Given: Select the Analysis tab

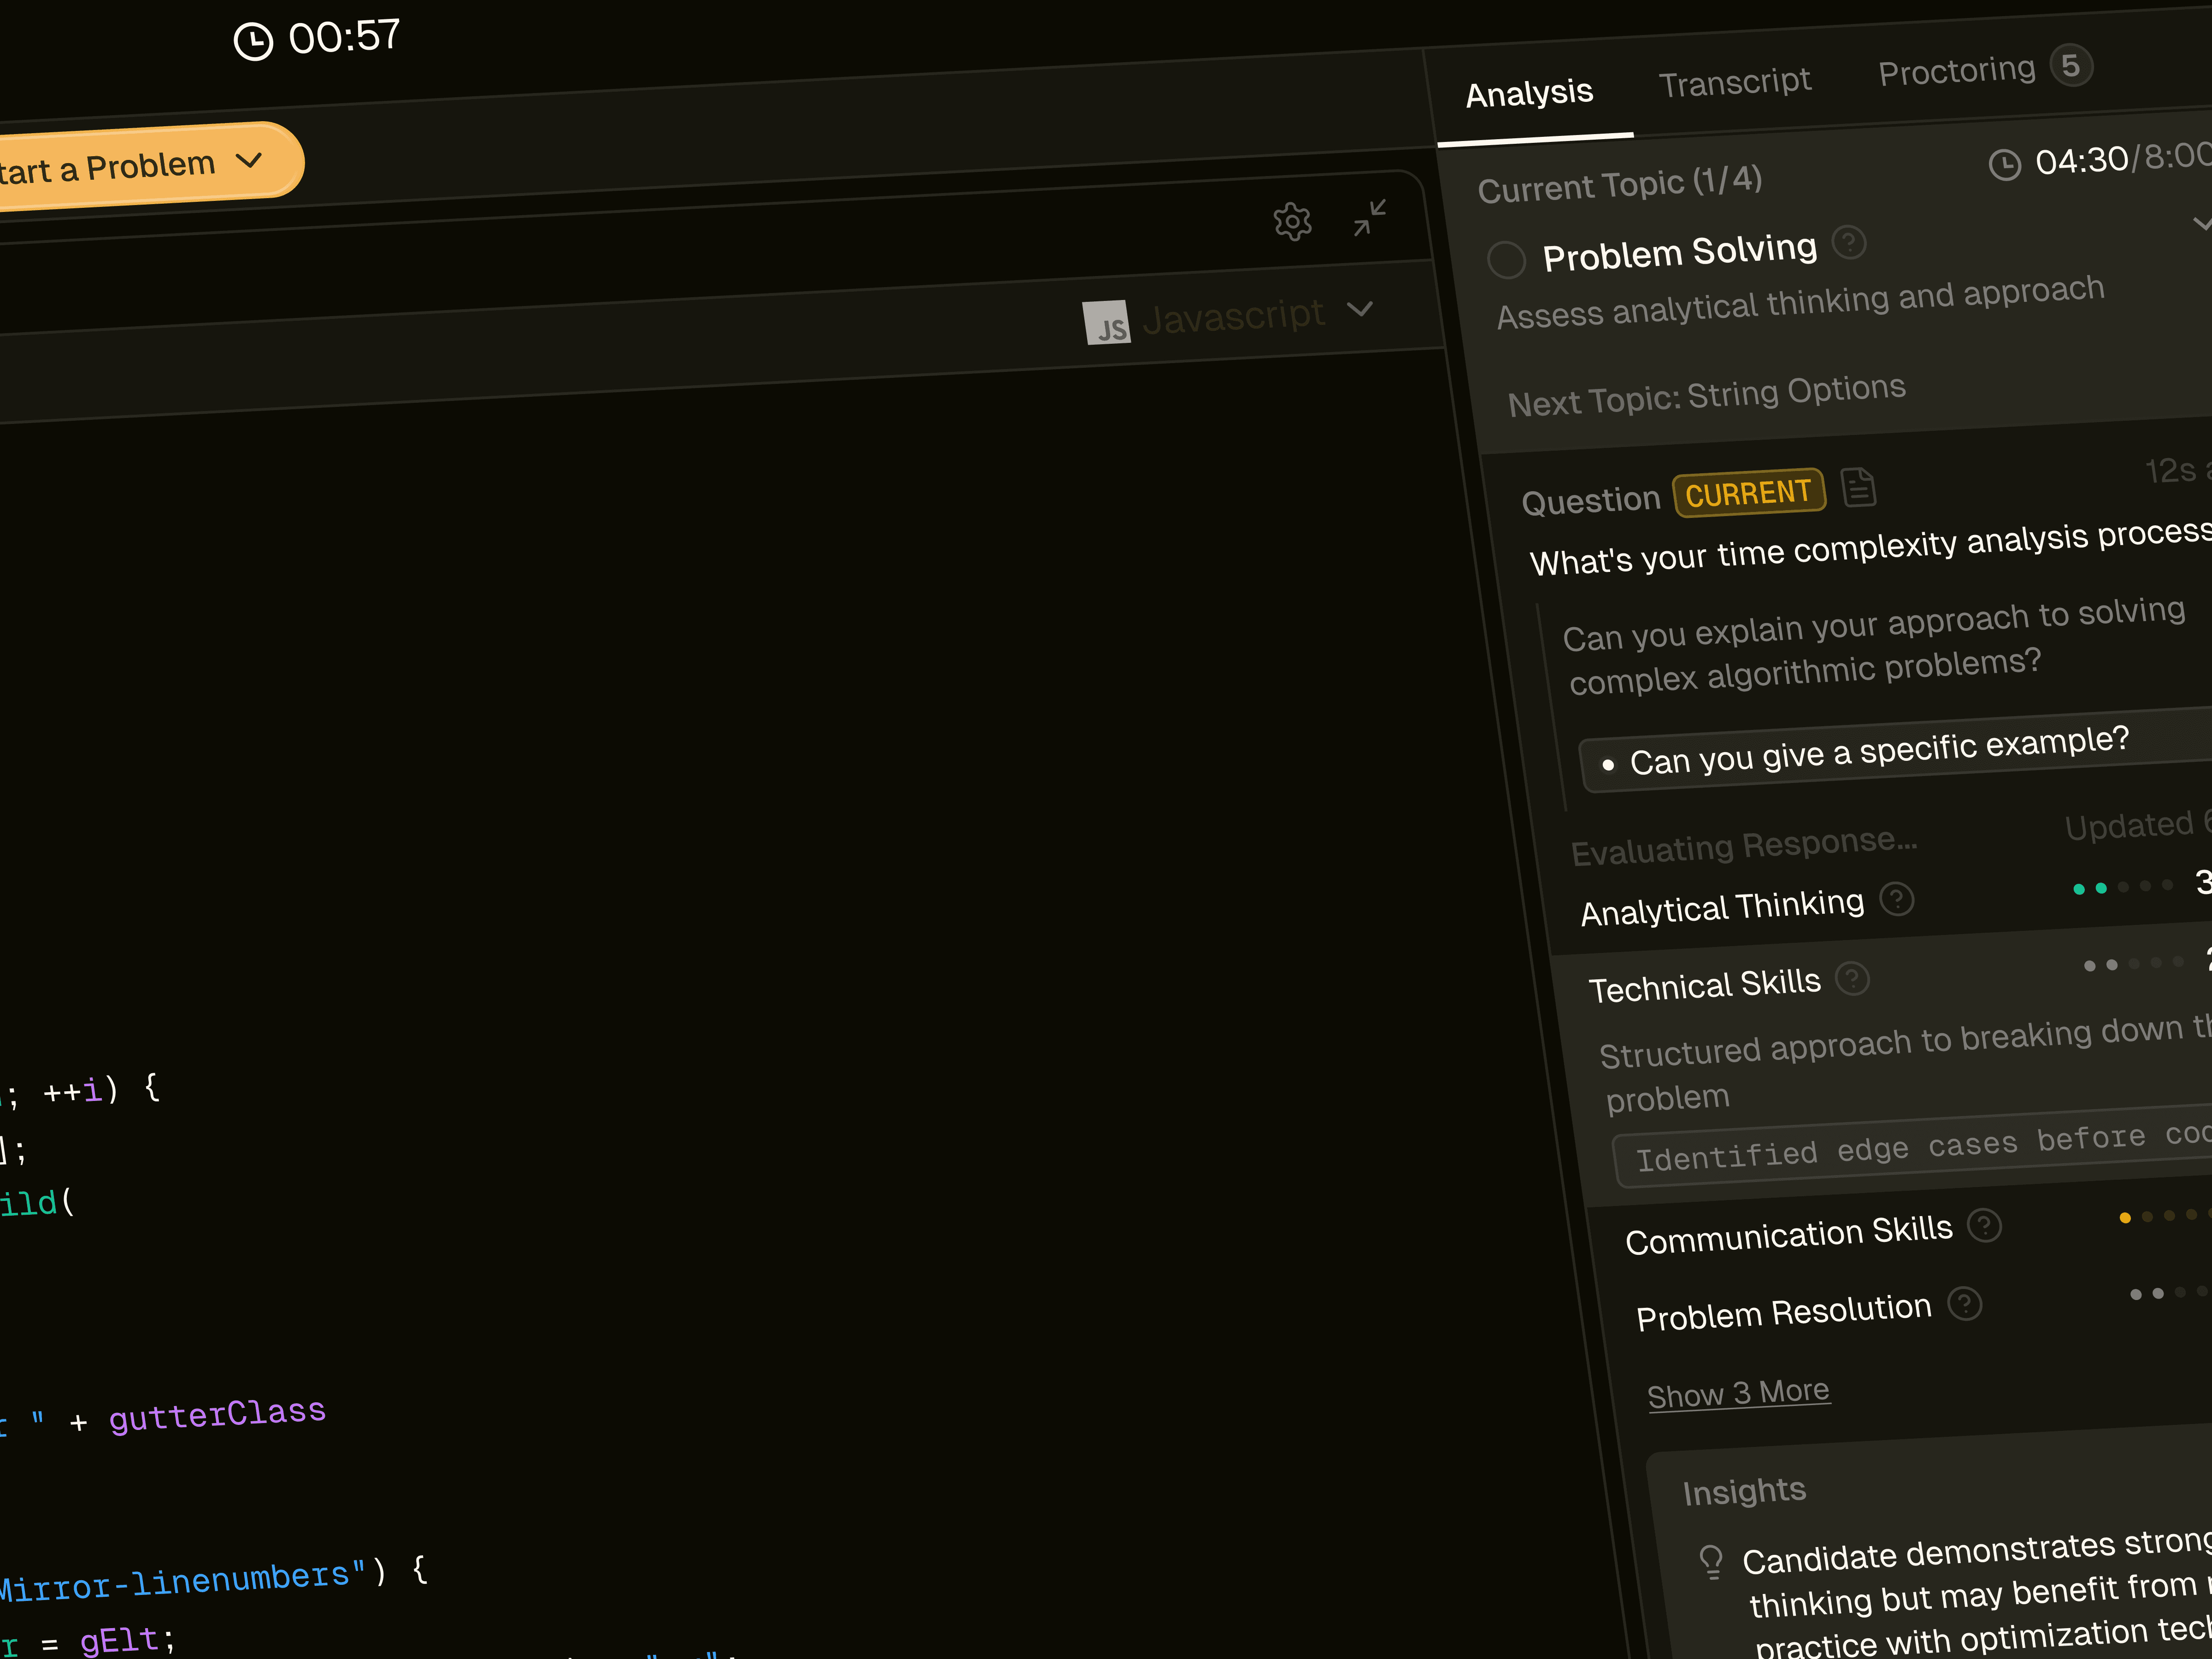Looking at the screenshot, I should click(x=1529, y=94).
